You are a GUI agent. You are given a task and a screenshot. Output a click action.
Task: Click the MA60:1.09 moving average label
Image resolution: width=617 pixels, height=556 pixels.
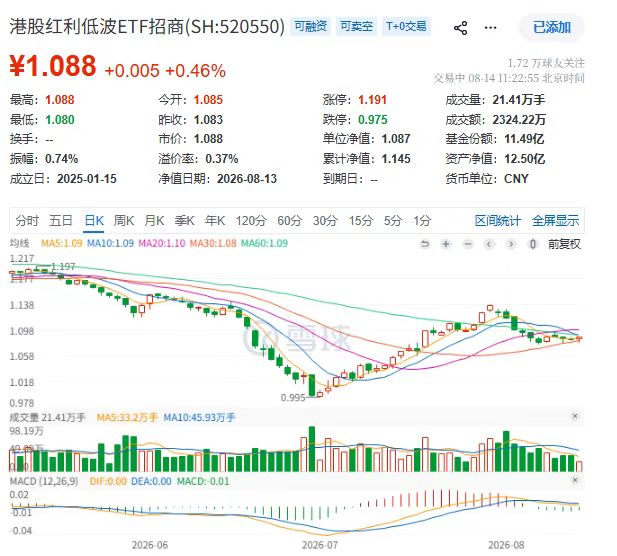point(264,244)
